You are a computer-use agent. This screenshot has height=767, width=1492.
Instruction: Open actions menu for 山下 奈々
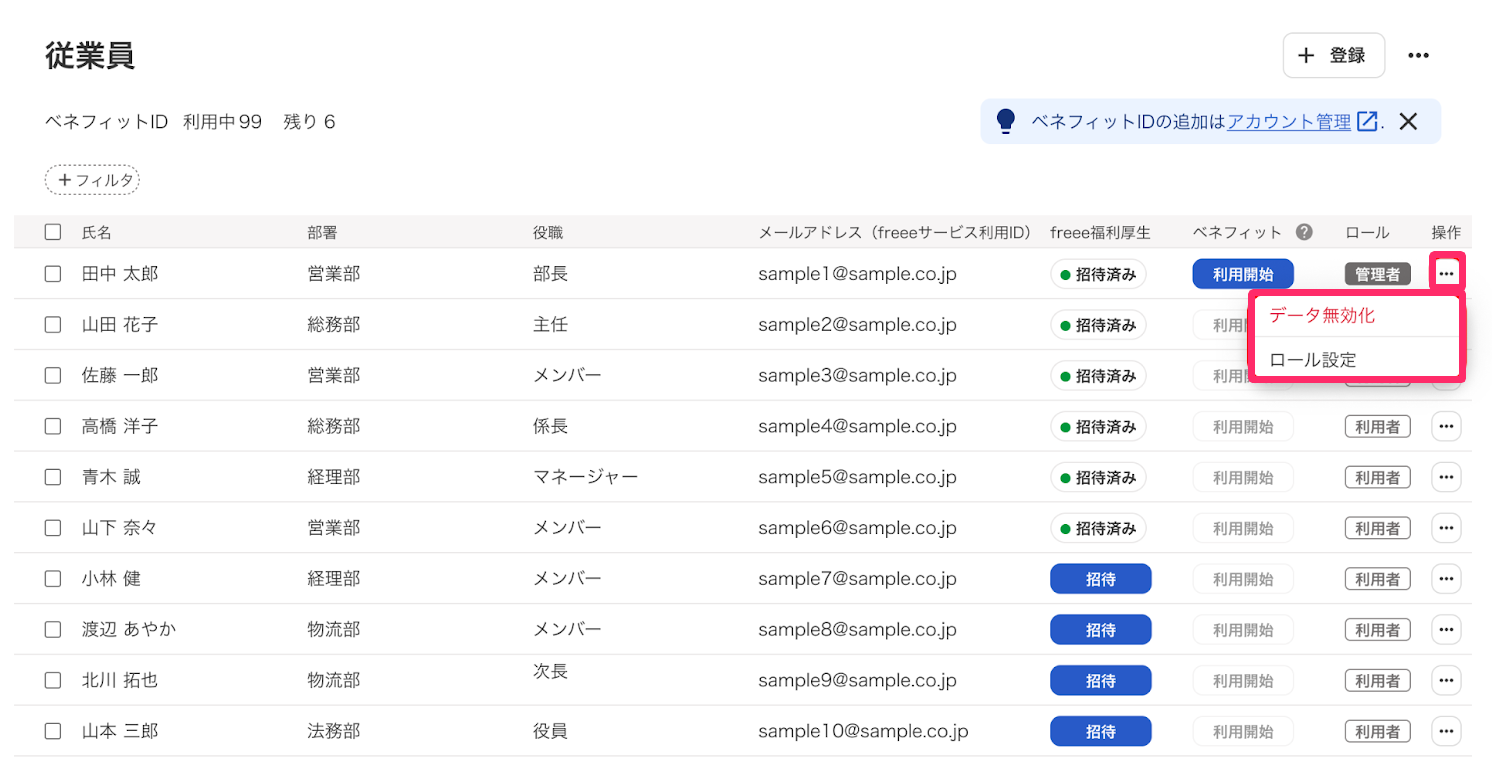(1446, 528)
